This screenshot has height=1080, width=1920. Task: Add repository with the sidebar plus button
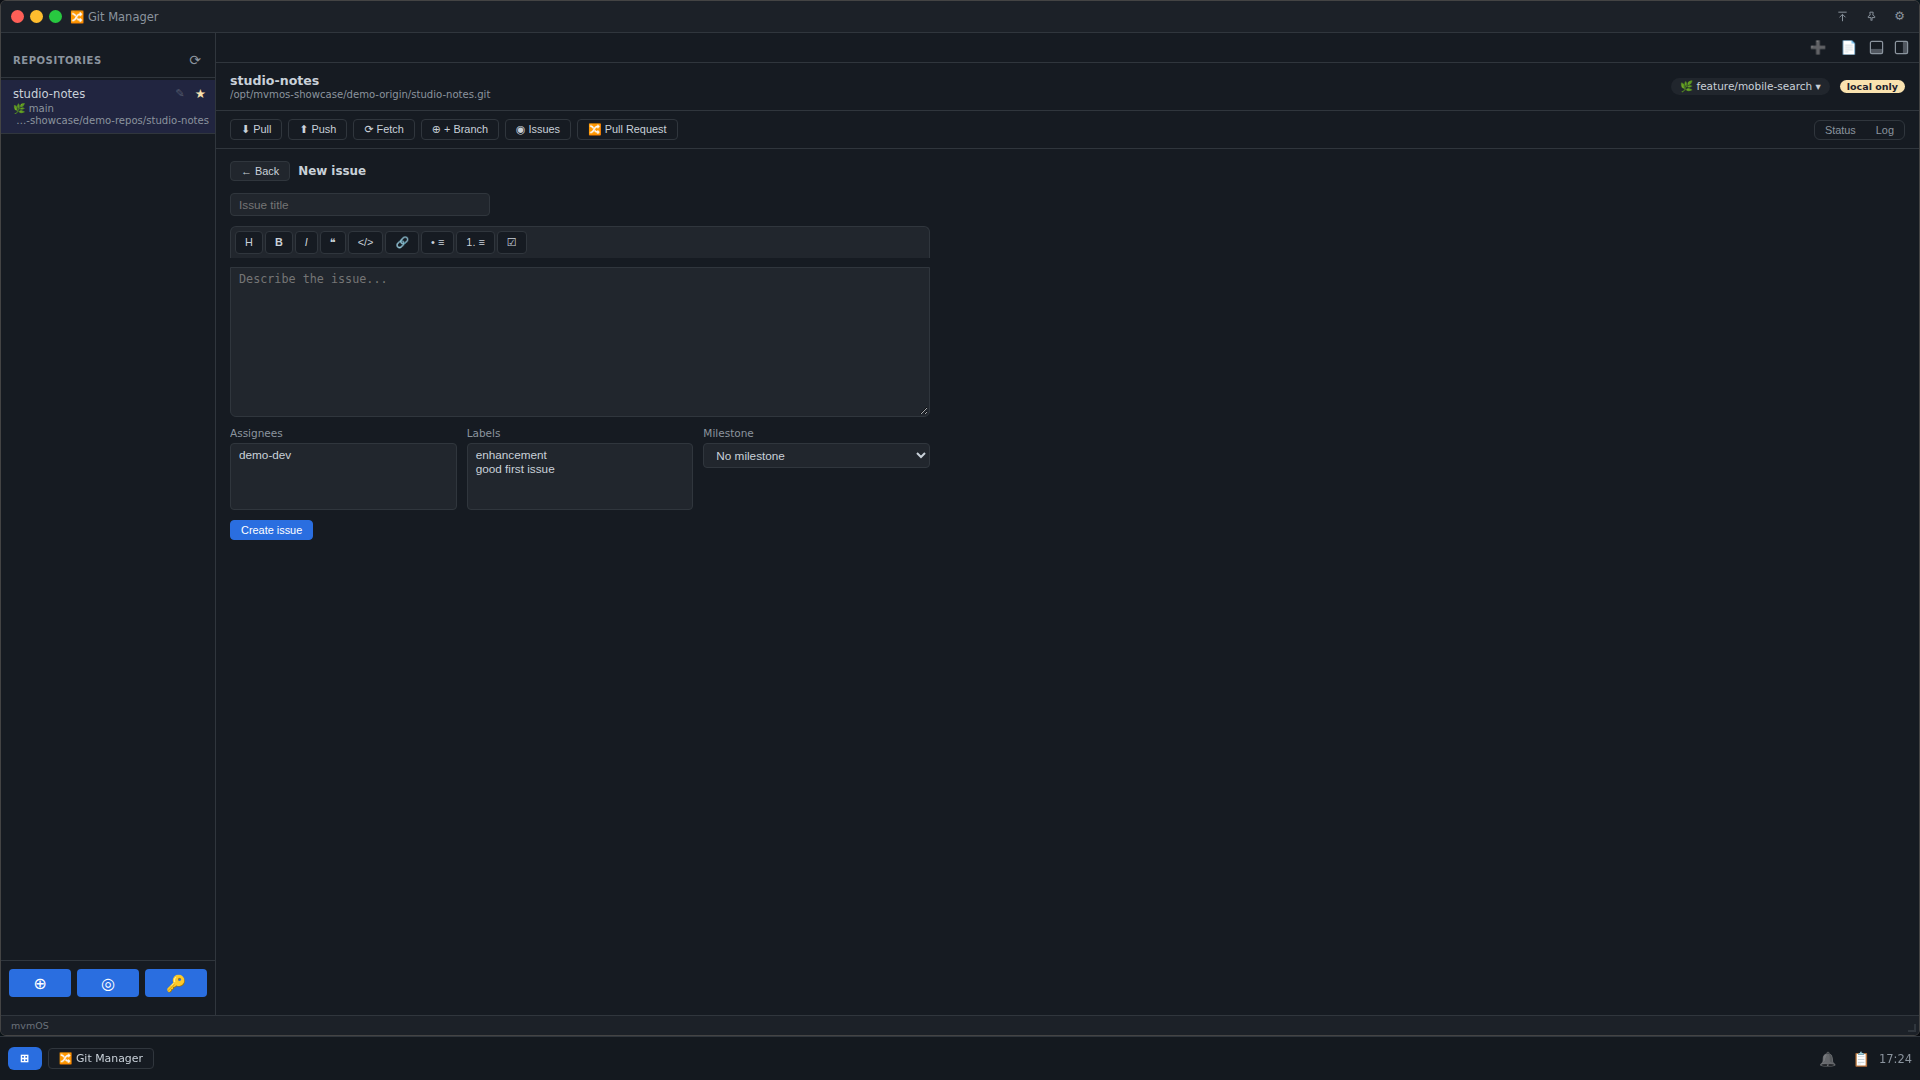40,983
